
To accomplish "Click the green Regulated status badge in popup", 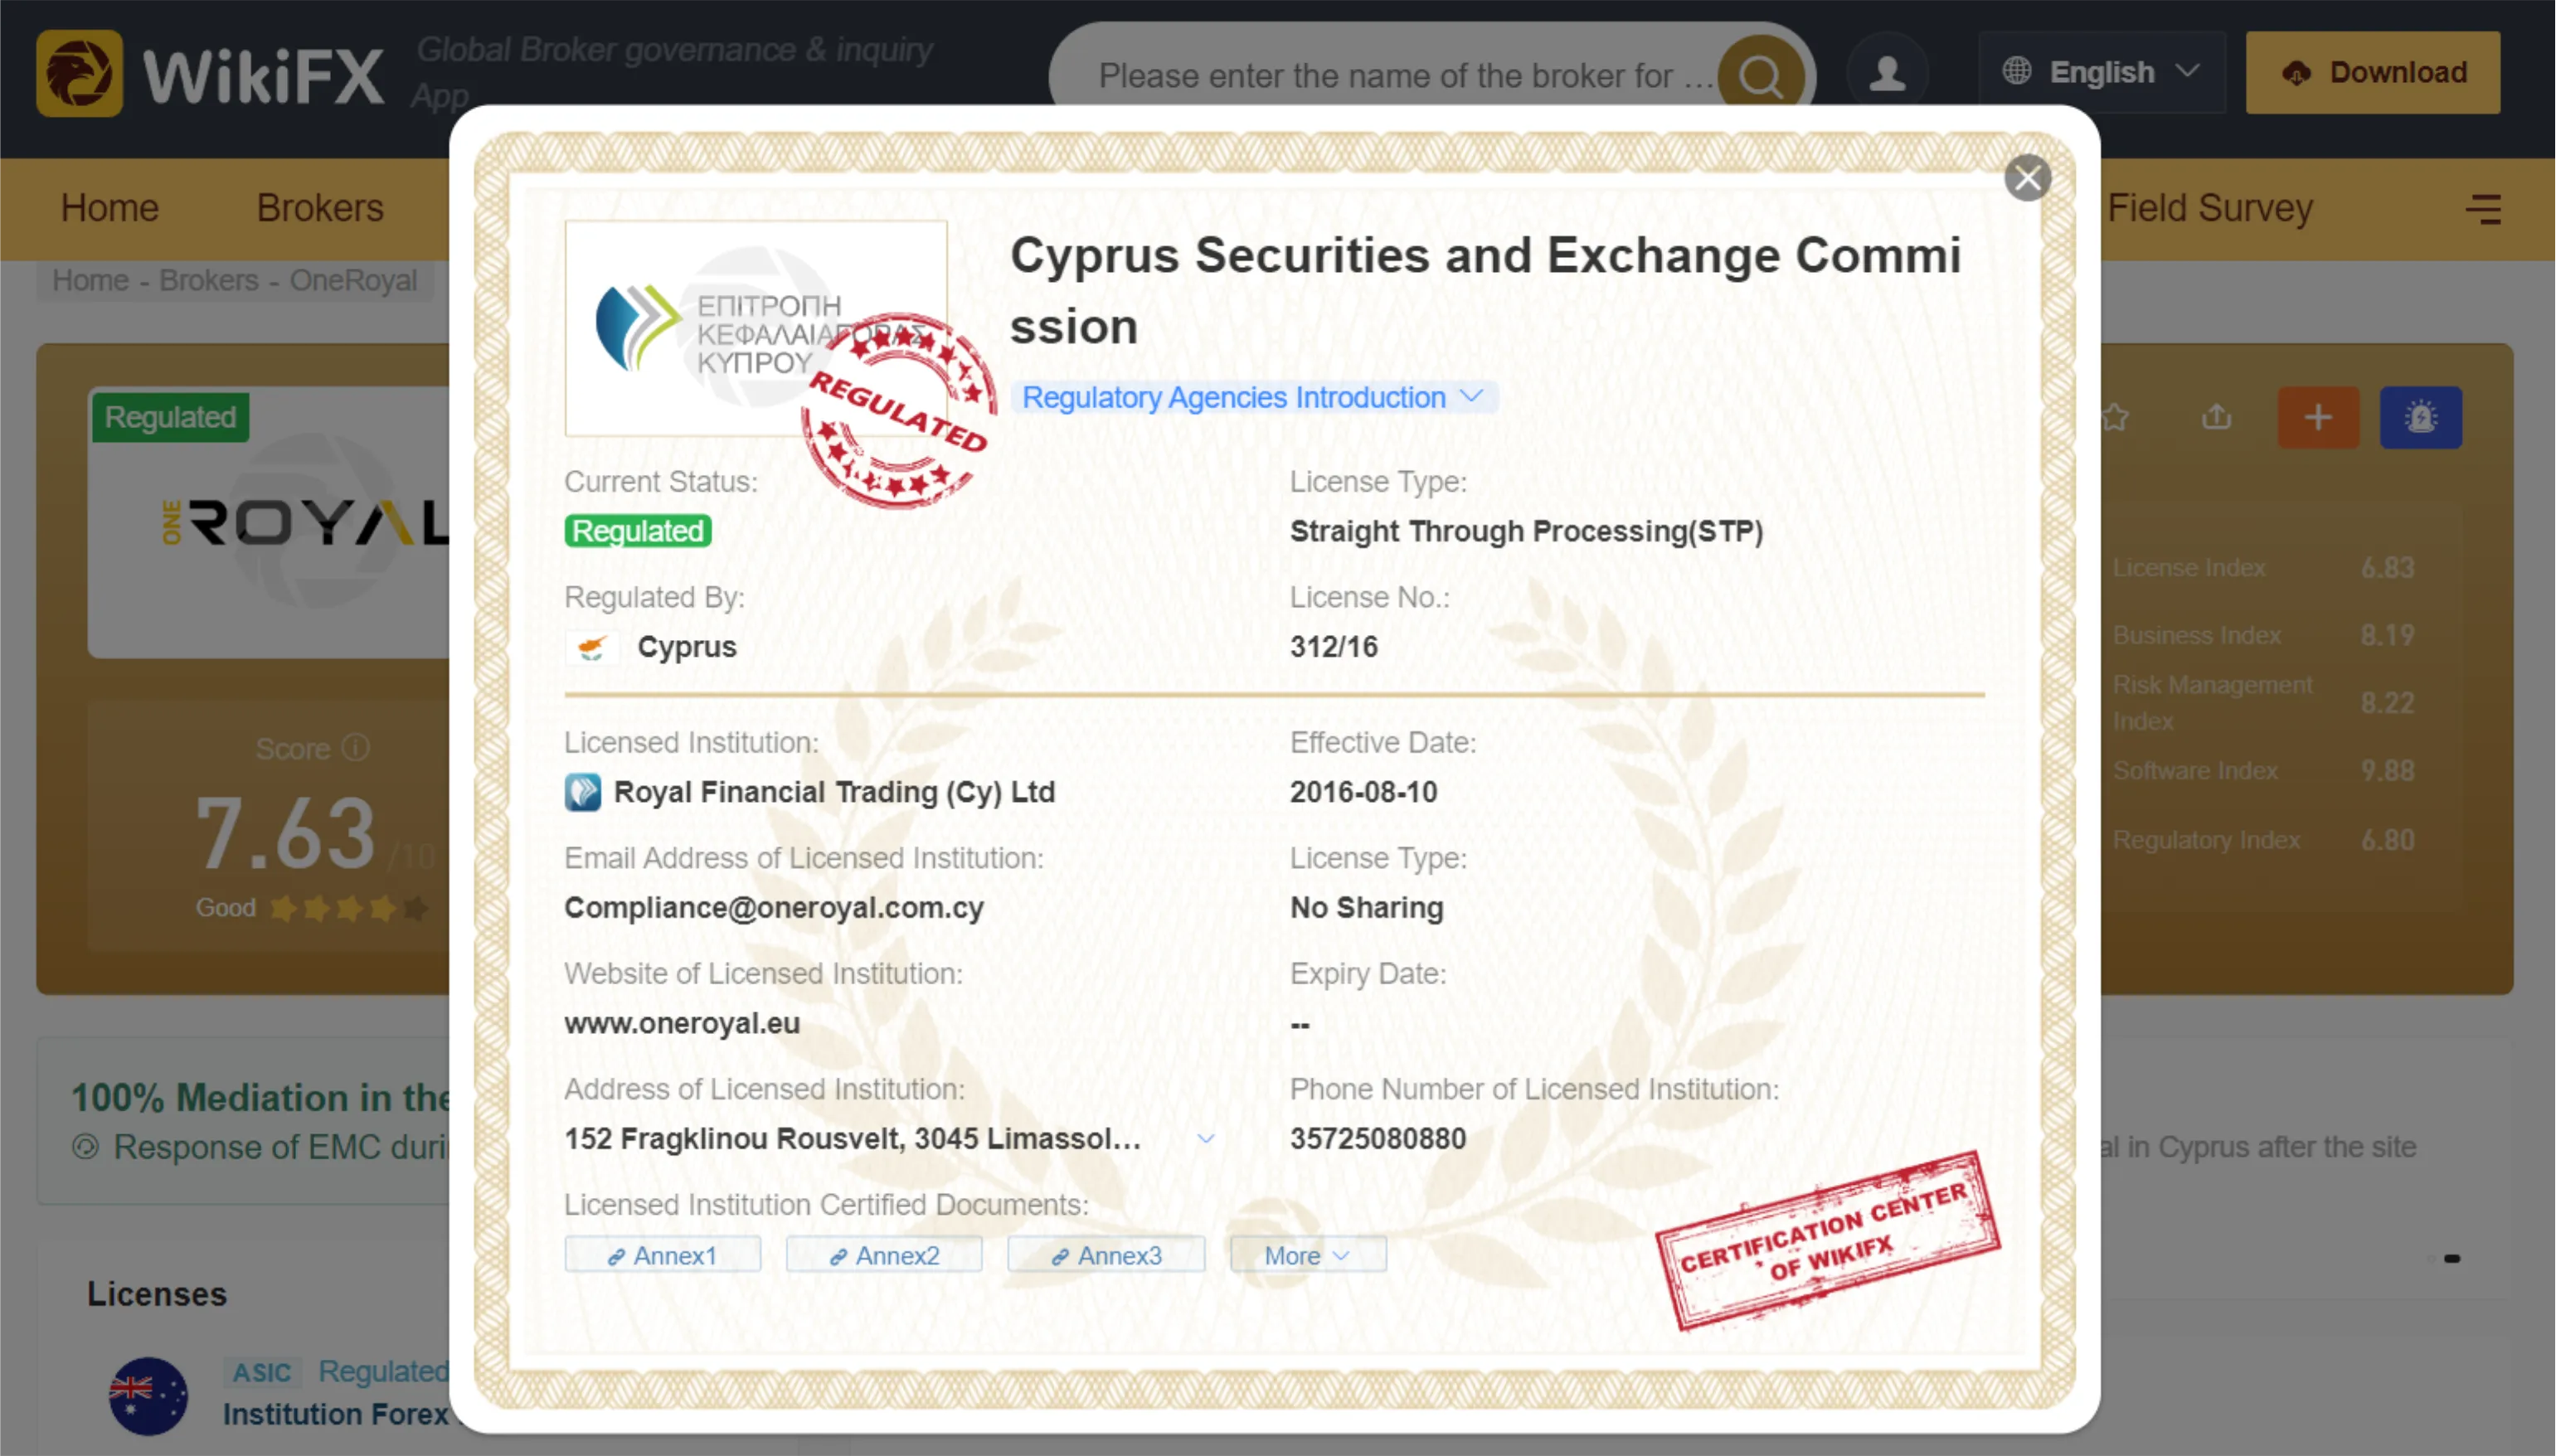I will pyautogui.click(x=638, y=531).
